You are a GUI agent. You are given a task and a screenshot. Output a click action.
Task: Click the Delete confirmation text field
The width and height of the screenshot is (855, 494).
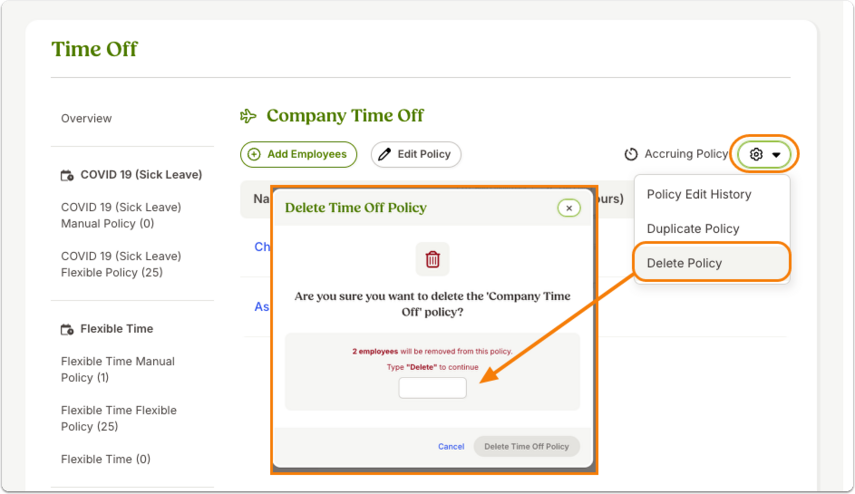[432, 388]
